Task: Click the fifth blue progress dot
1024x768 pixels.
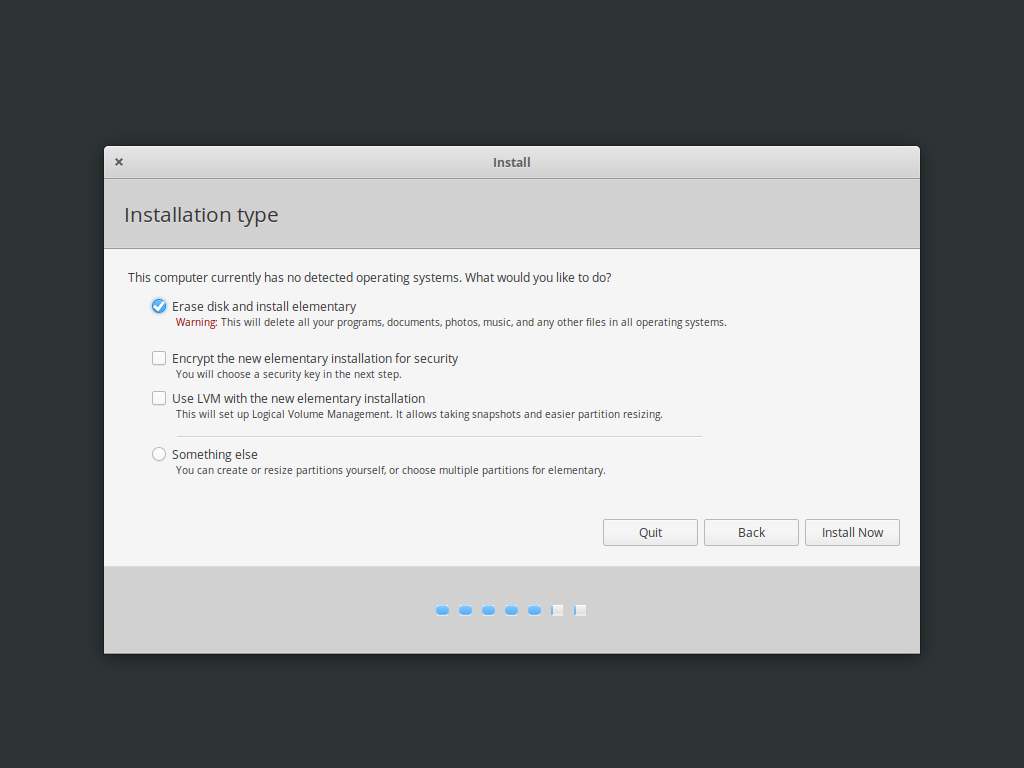Action: 535,610
